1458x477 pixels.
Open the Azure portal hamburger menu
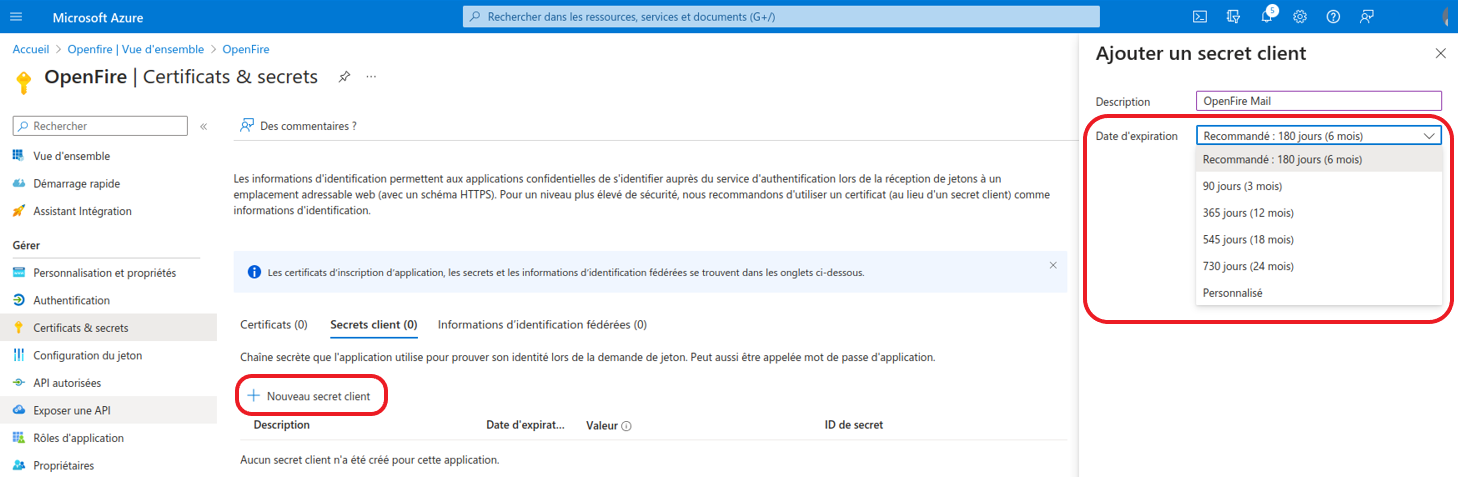point(16,17)
